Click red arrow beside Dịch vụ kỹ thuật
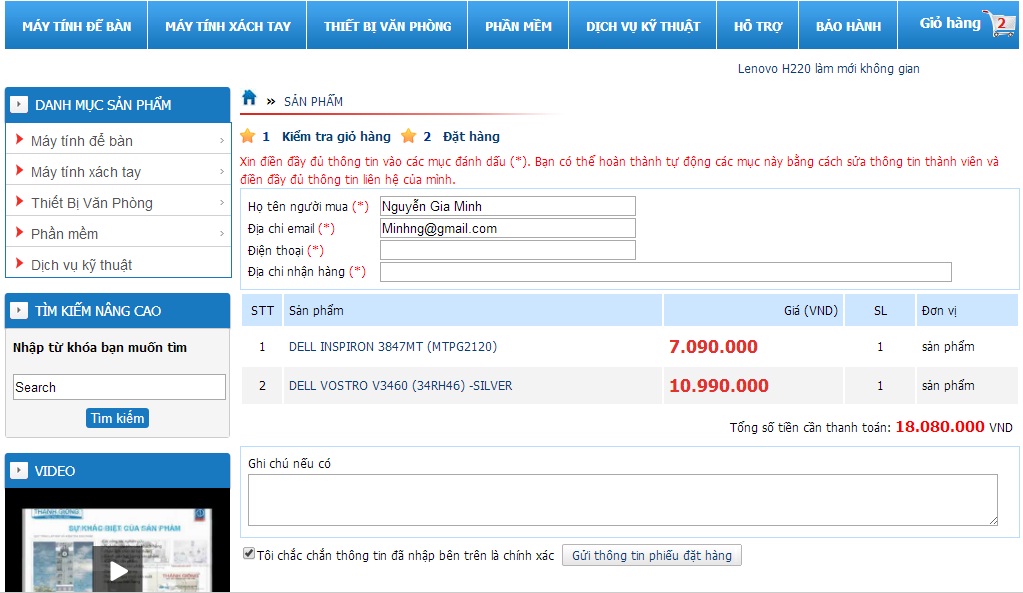1023x593 pixels. click(20, 264)
